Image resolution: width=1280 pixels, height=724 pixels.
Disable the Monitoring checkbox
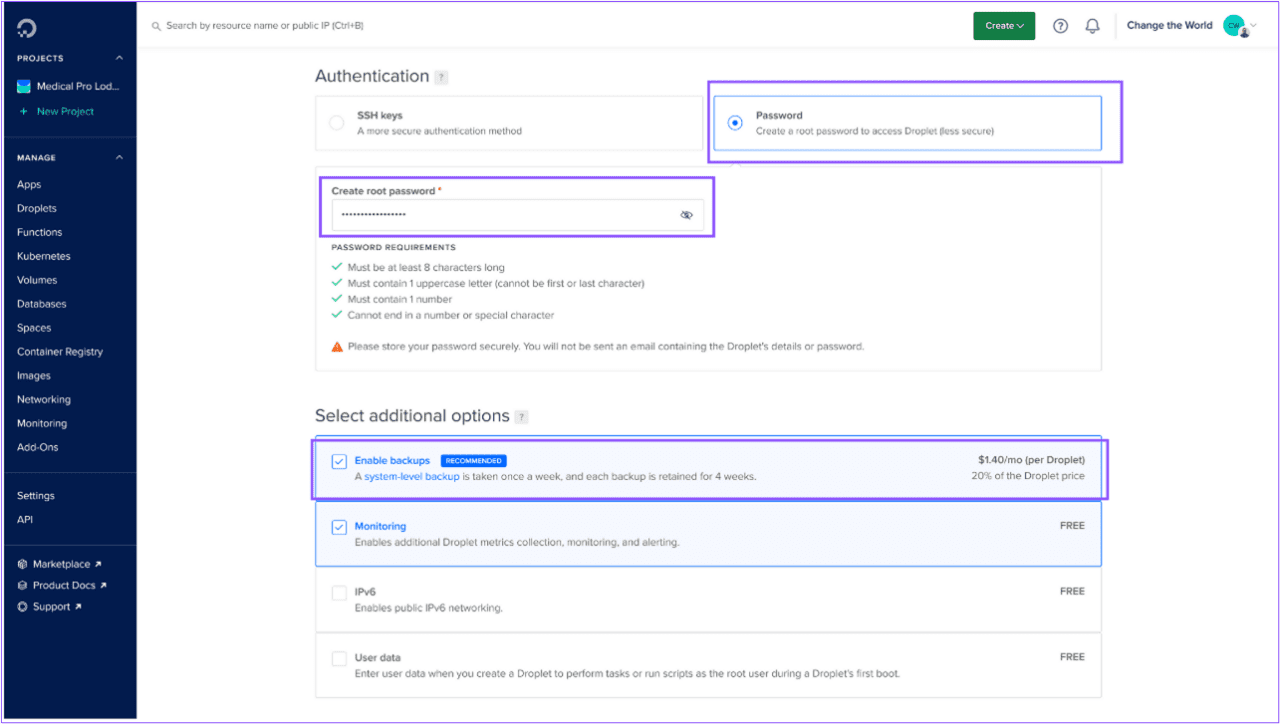(x=339, y=526)
